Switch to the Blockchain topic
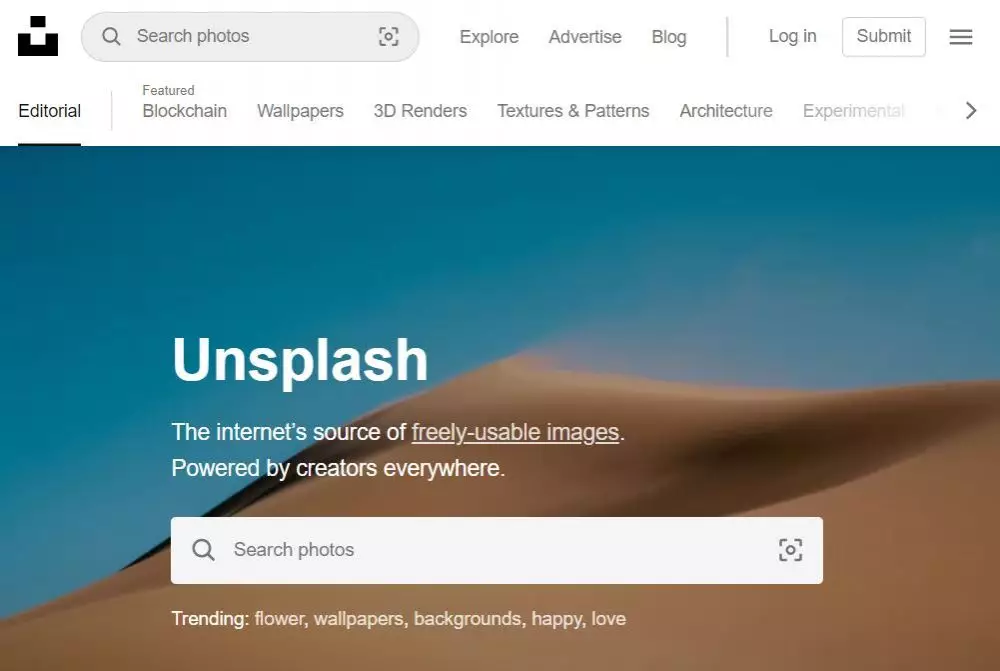 (184, 111)
